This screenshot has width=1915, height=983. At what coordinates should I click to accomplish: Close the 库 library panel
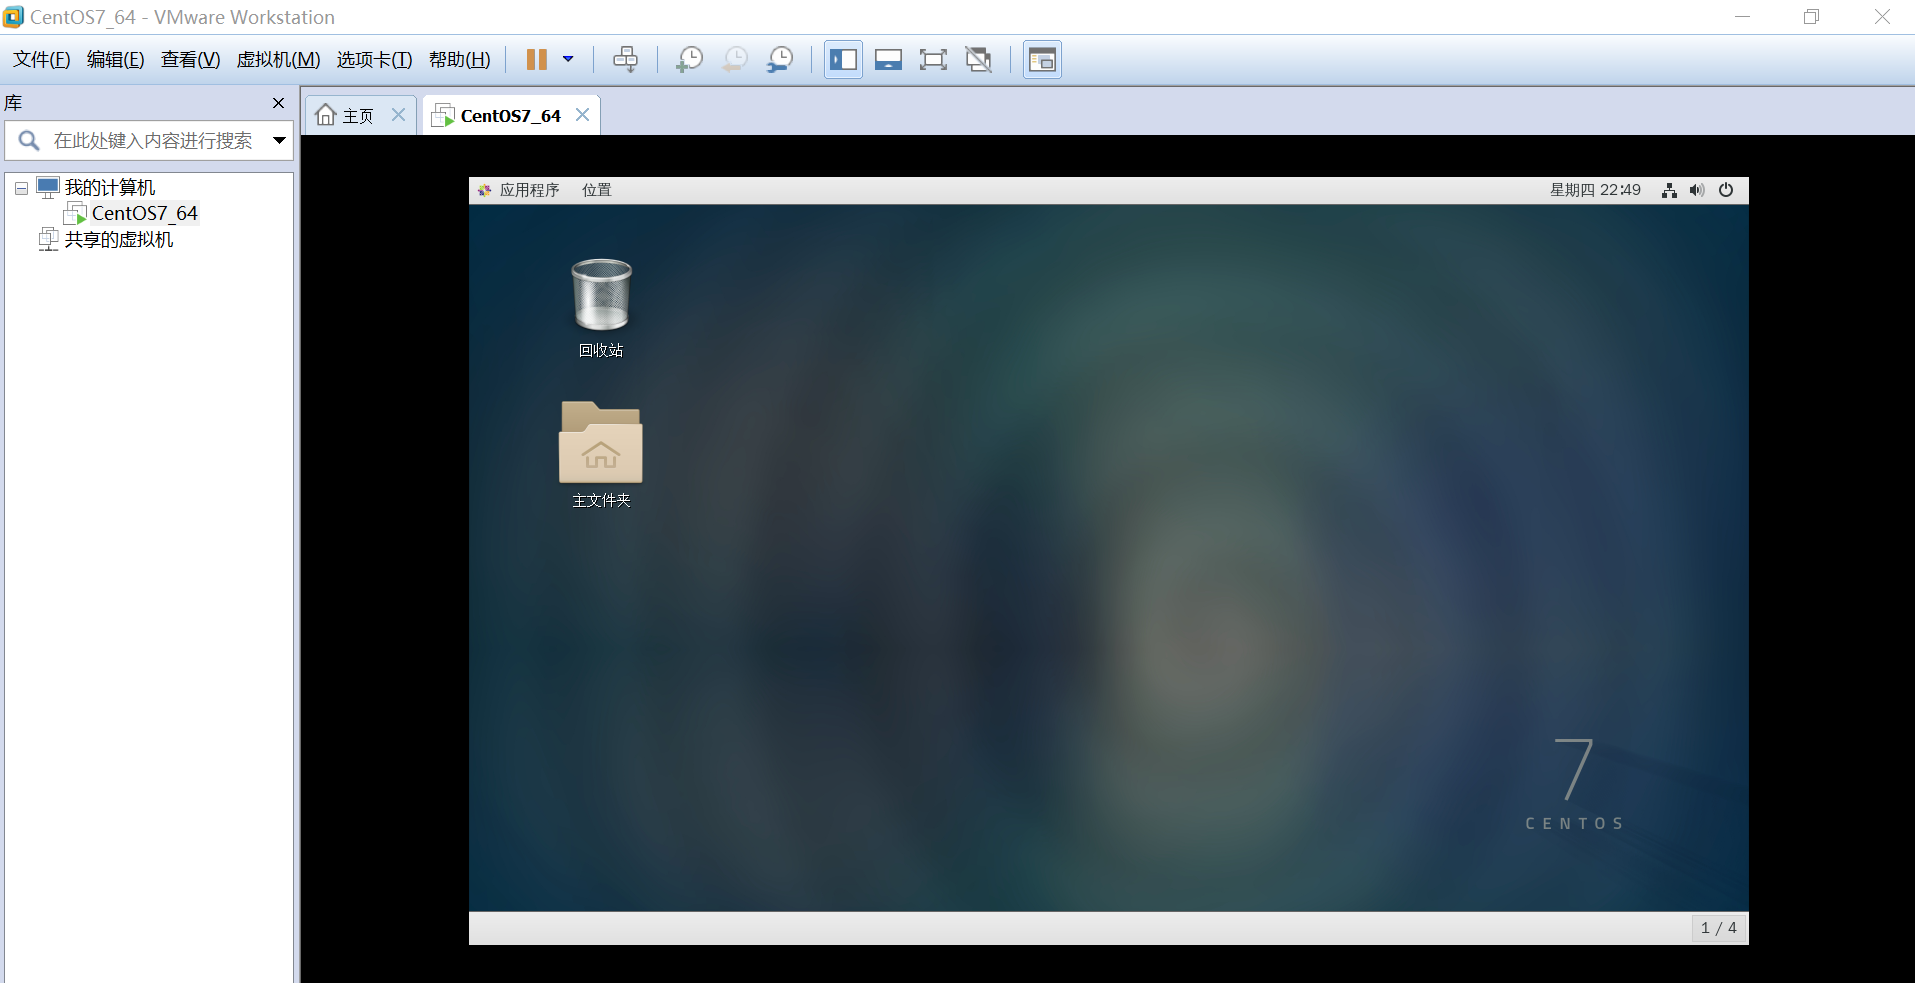[279, 103]
